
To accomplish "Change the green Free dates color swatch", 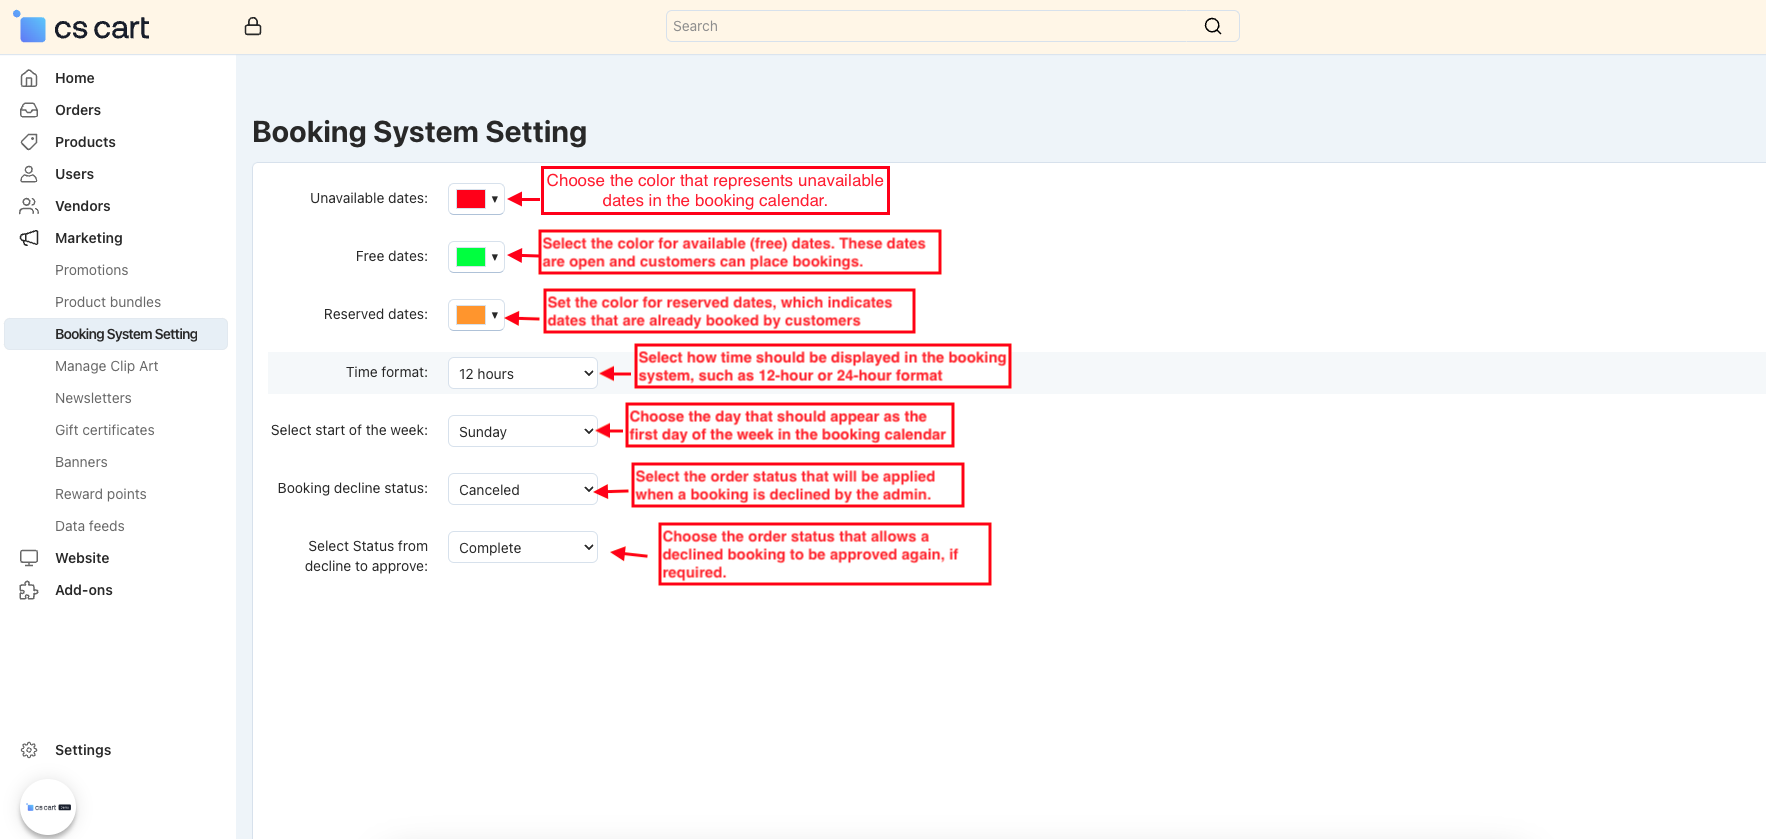I will click(x=471, y=257).
